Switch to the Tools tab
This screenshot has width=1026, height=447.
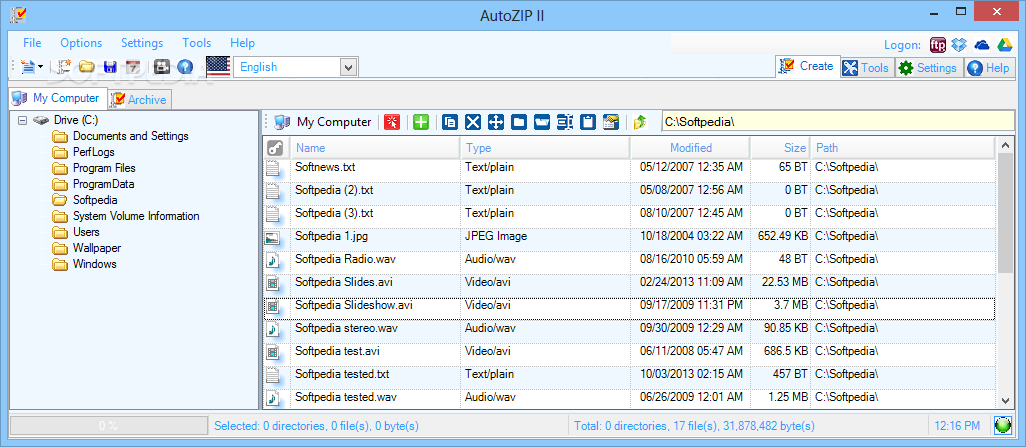pyautogui.click(x=866, y=67)
